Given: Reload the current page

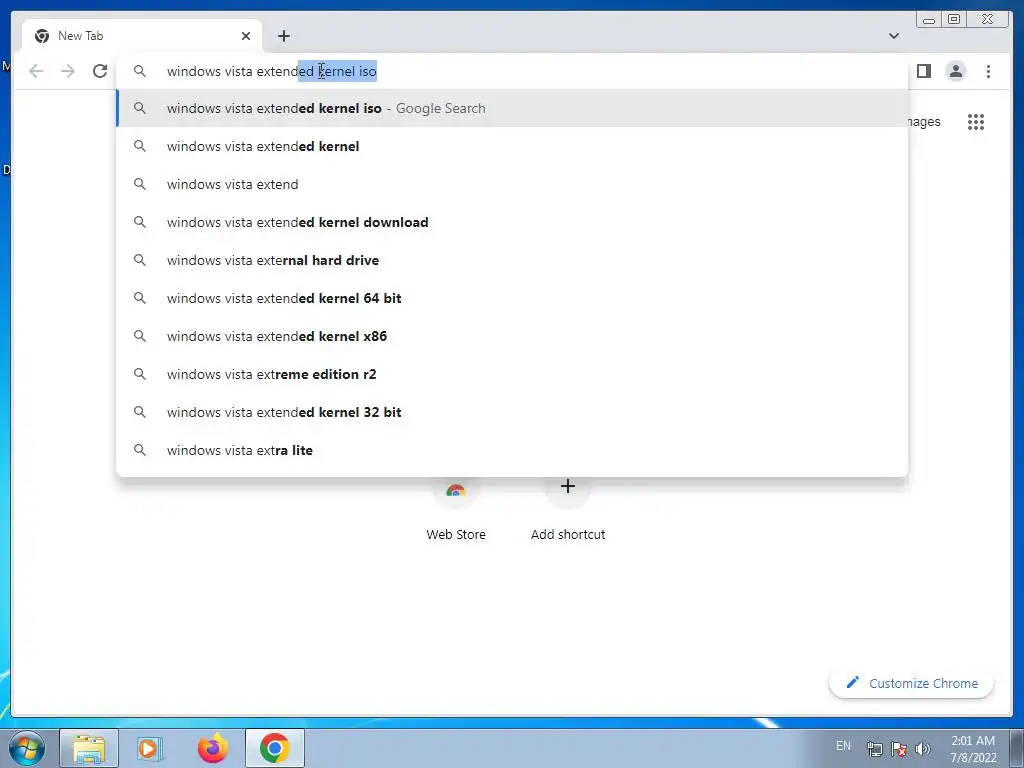Looking at the screenshot, I should pyautogui.click(x=100, y=71).
